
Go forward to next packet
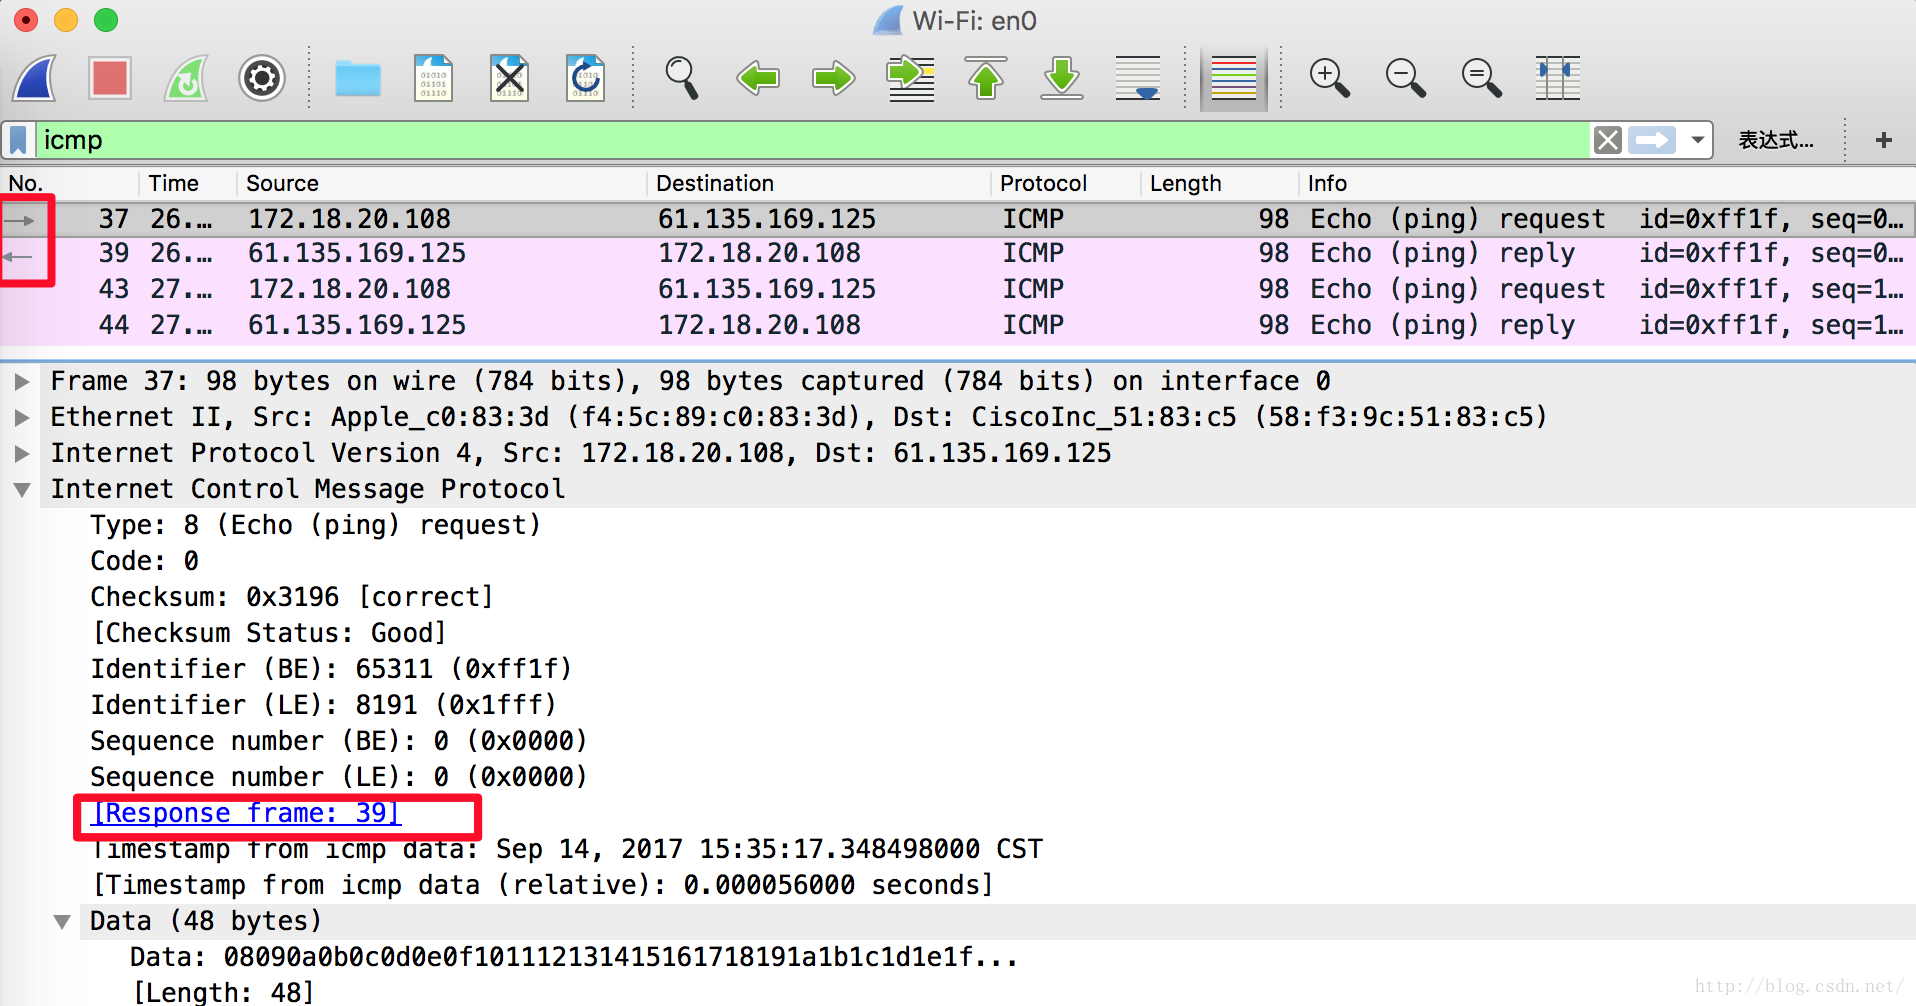pos(834,78)
